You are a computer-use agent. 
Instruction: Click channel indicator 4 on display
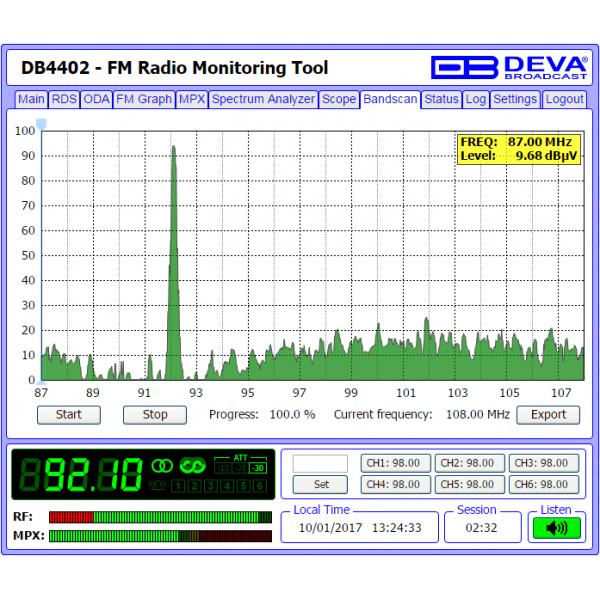[x=227, y=486]
